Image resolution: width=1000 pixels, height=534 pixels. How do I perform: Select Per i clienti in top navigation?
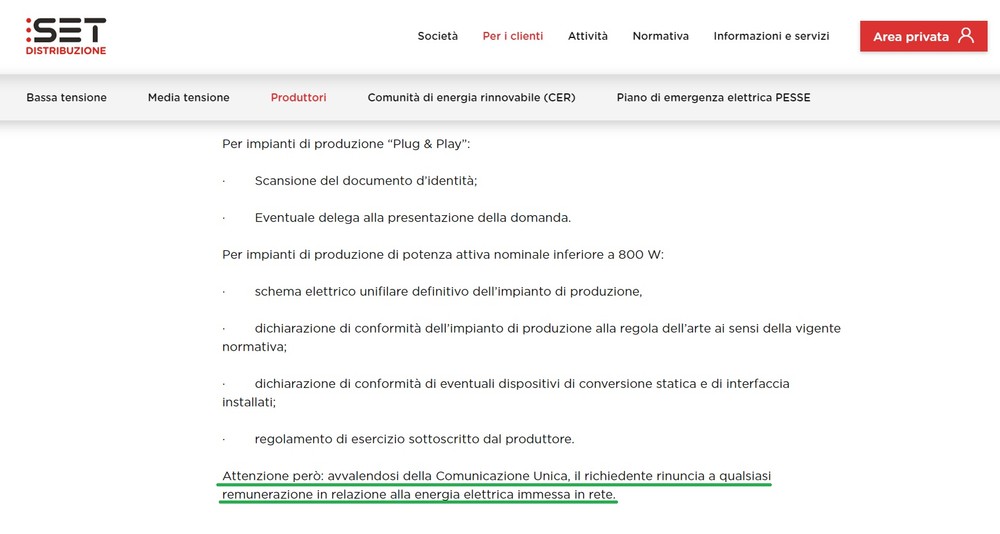click(x=512, y=36)
